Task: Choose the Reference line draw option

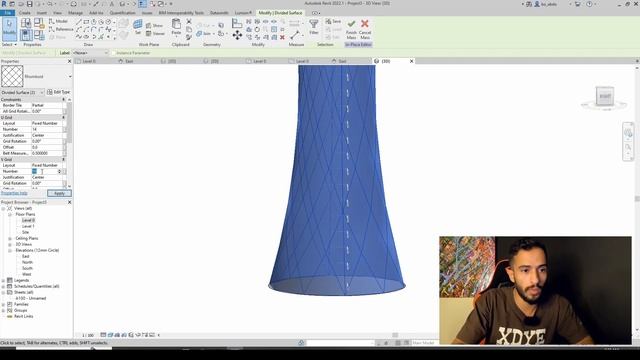Action: point(61,29)
